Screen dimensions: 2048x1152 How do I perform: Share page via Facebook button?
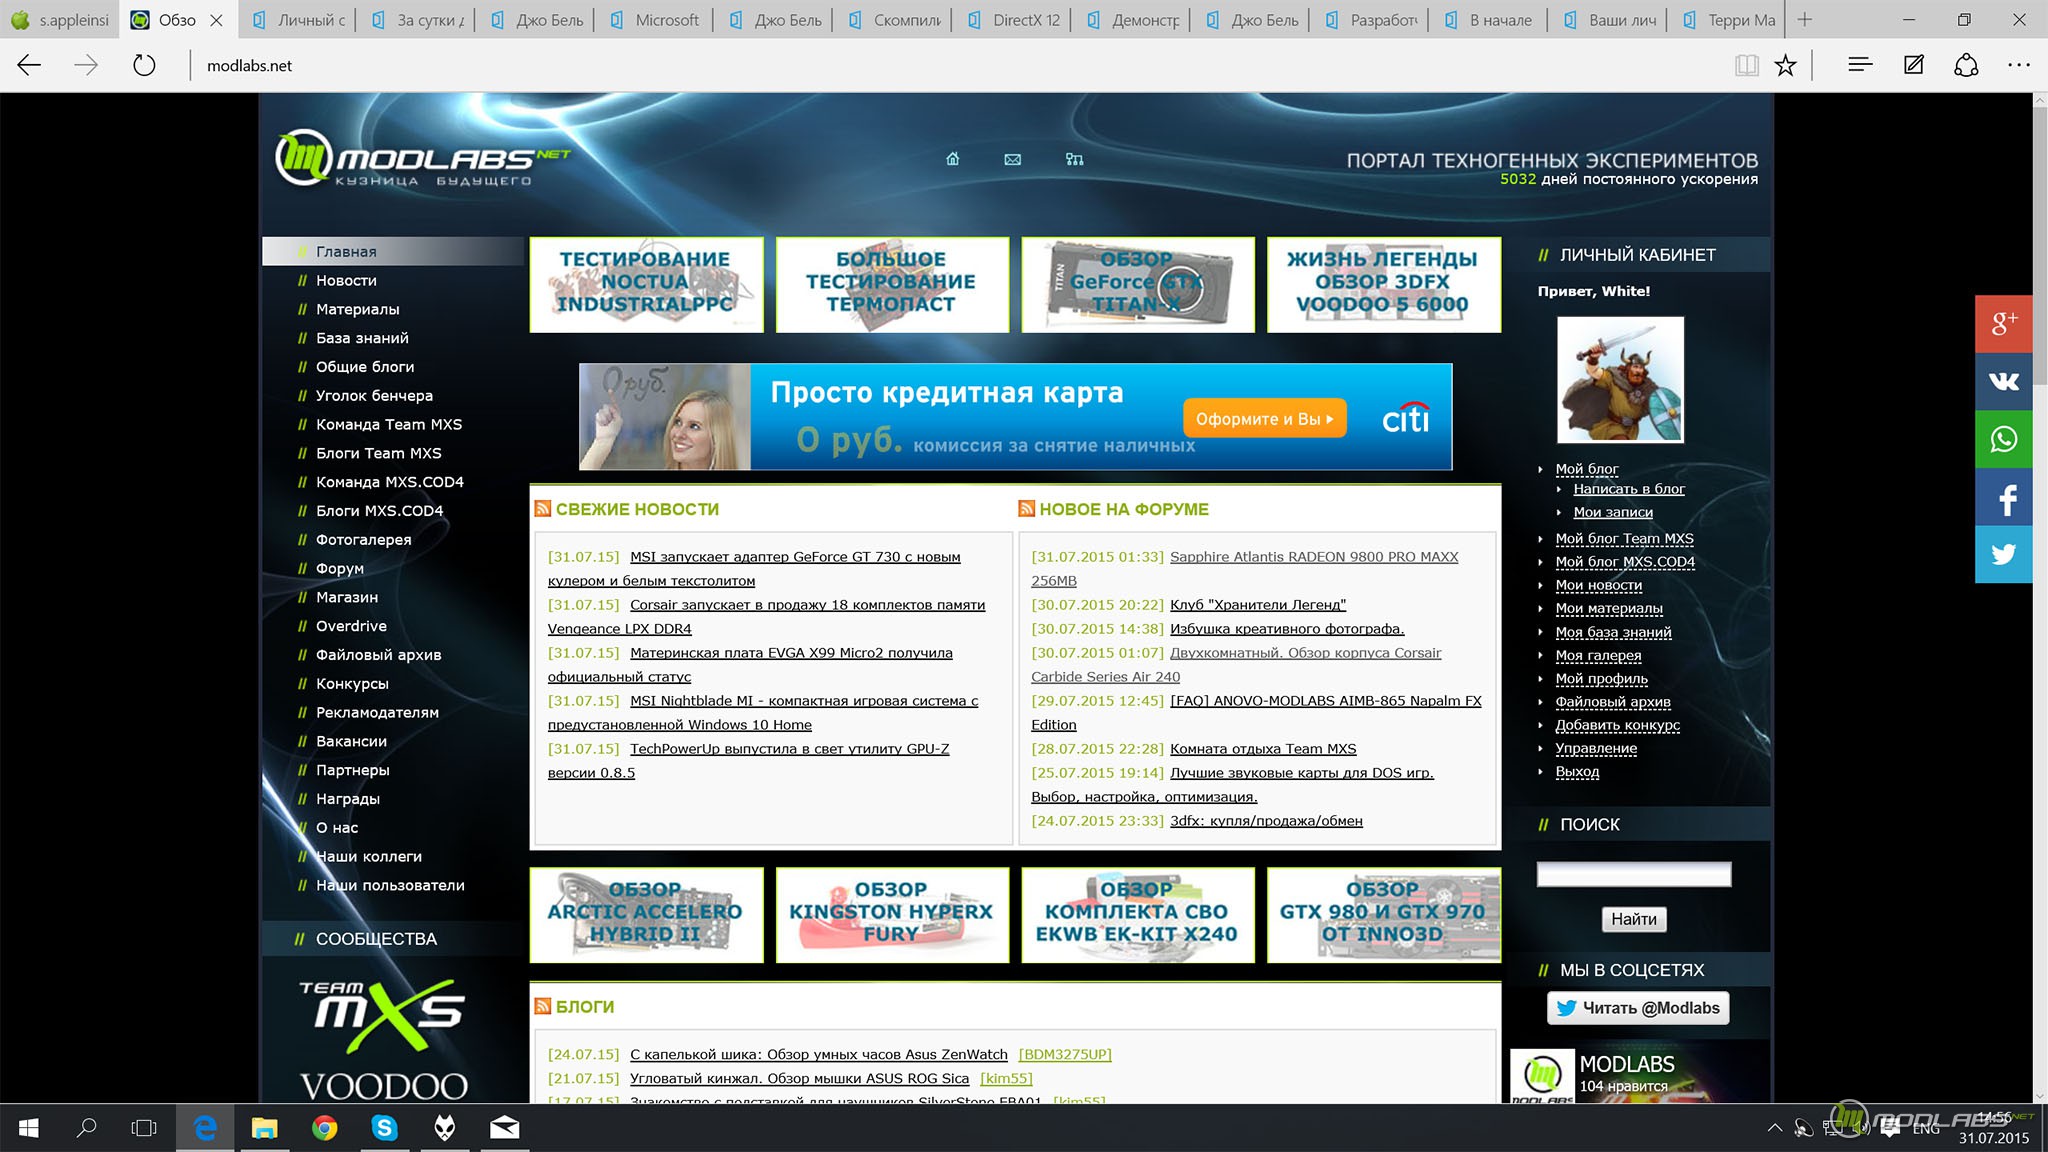[x=2003, y=498]
